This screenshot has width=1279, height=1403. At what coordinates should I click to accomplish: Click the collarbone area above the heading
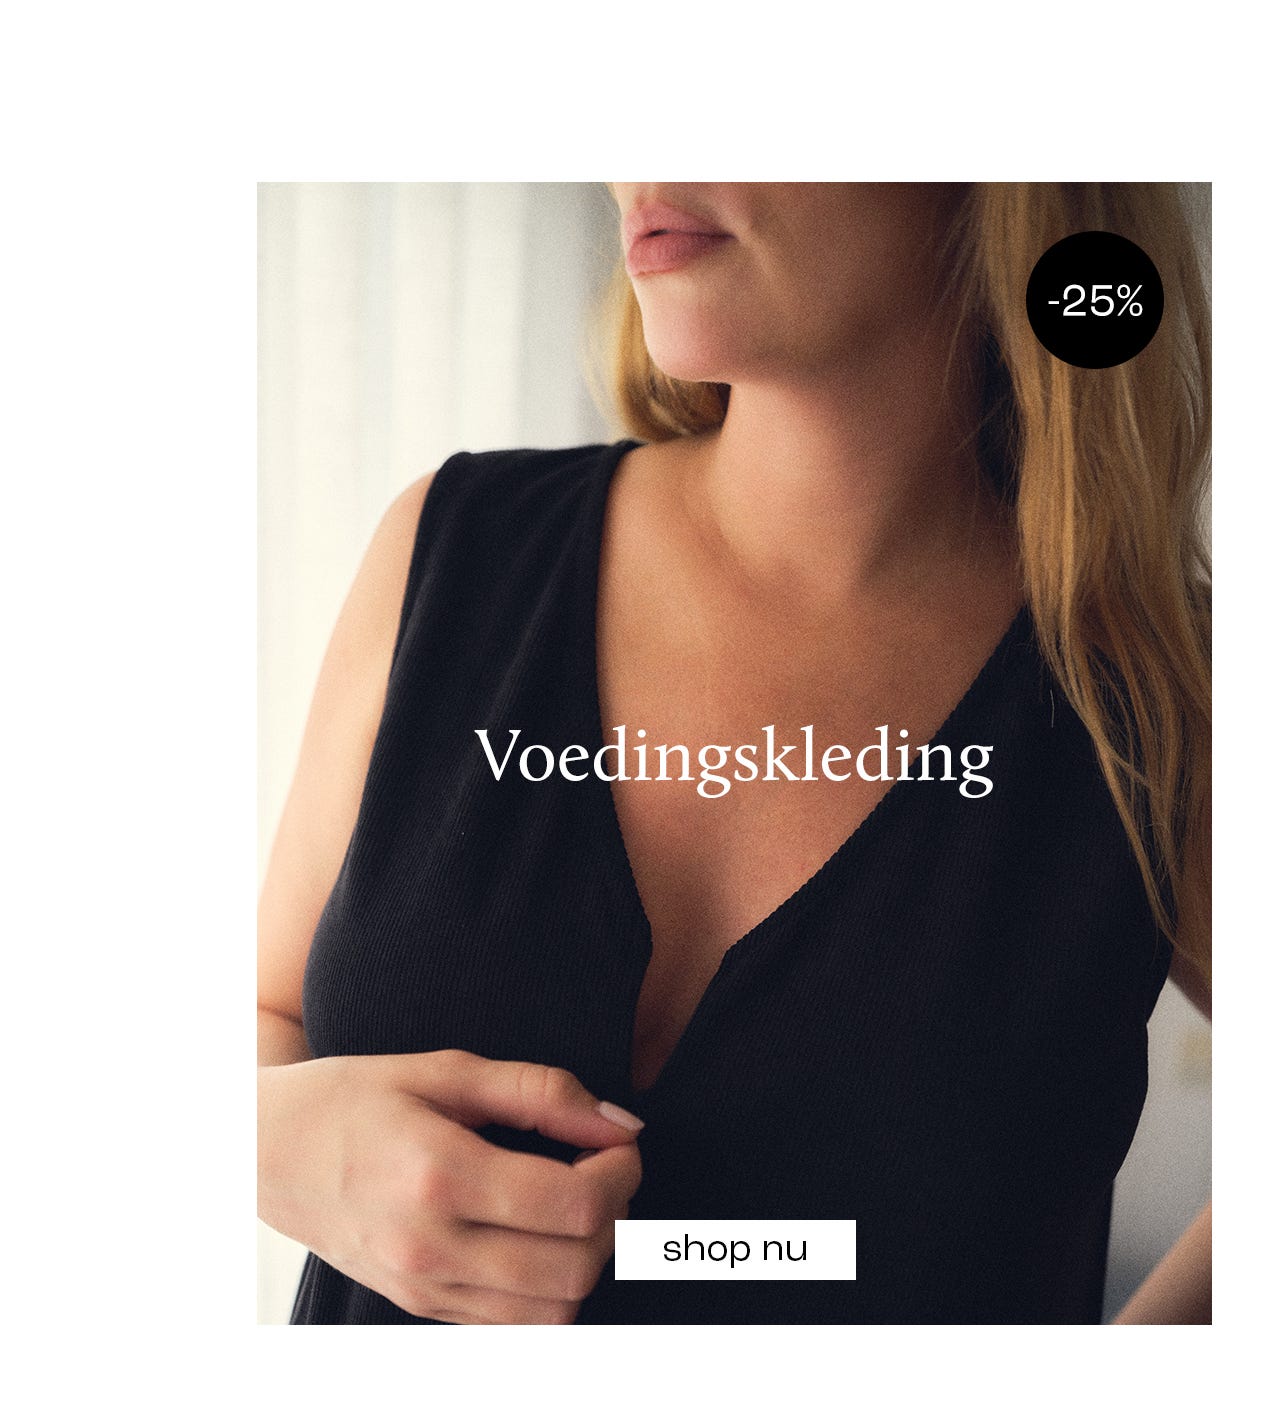[800, 620]
